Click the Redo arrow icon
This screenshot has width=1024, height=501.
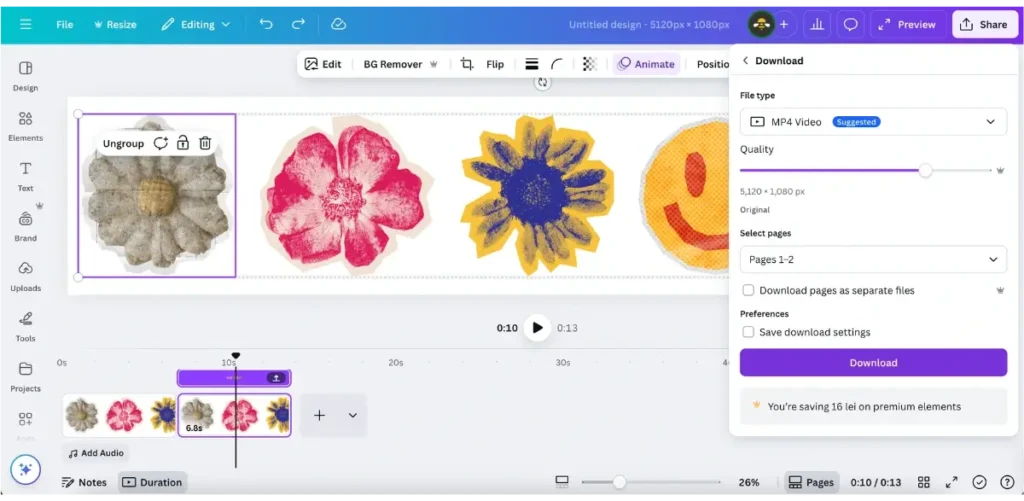(298, 24)
